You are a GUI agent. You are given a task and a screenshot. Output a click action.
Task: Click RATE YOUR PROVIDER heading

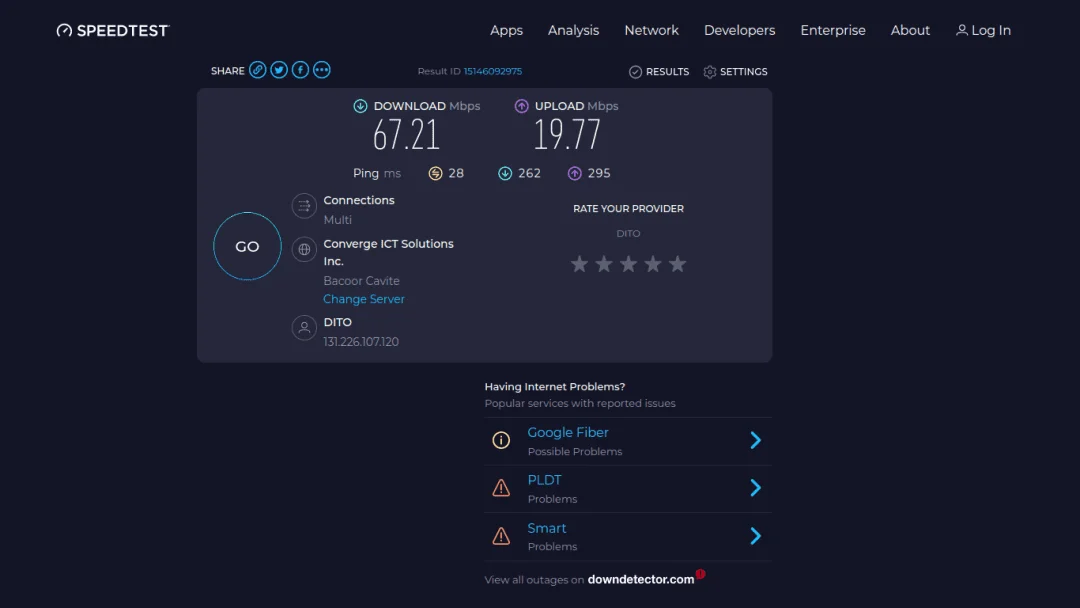click(x=628, y=209)
